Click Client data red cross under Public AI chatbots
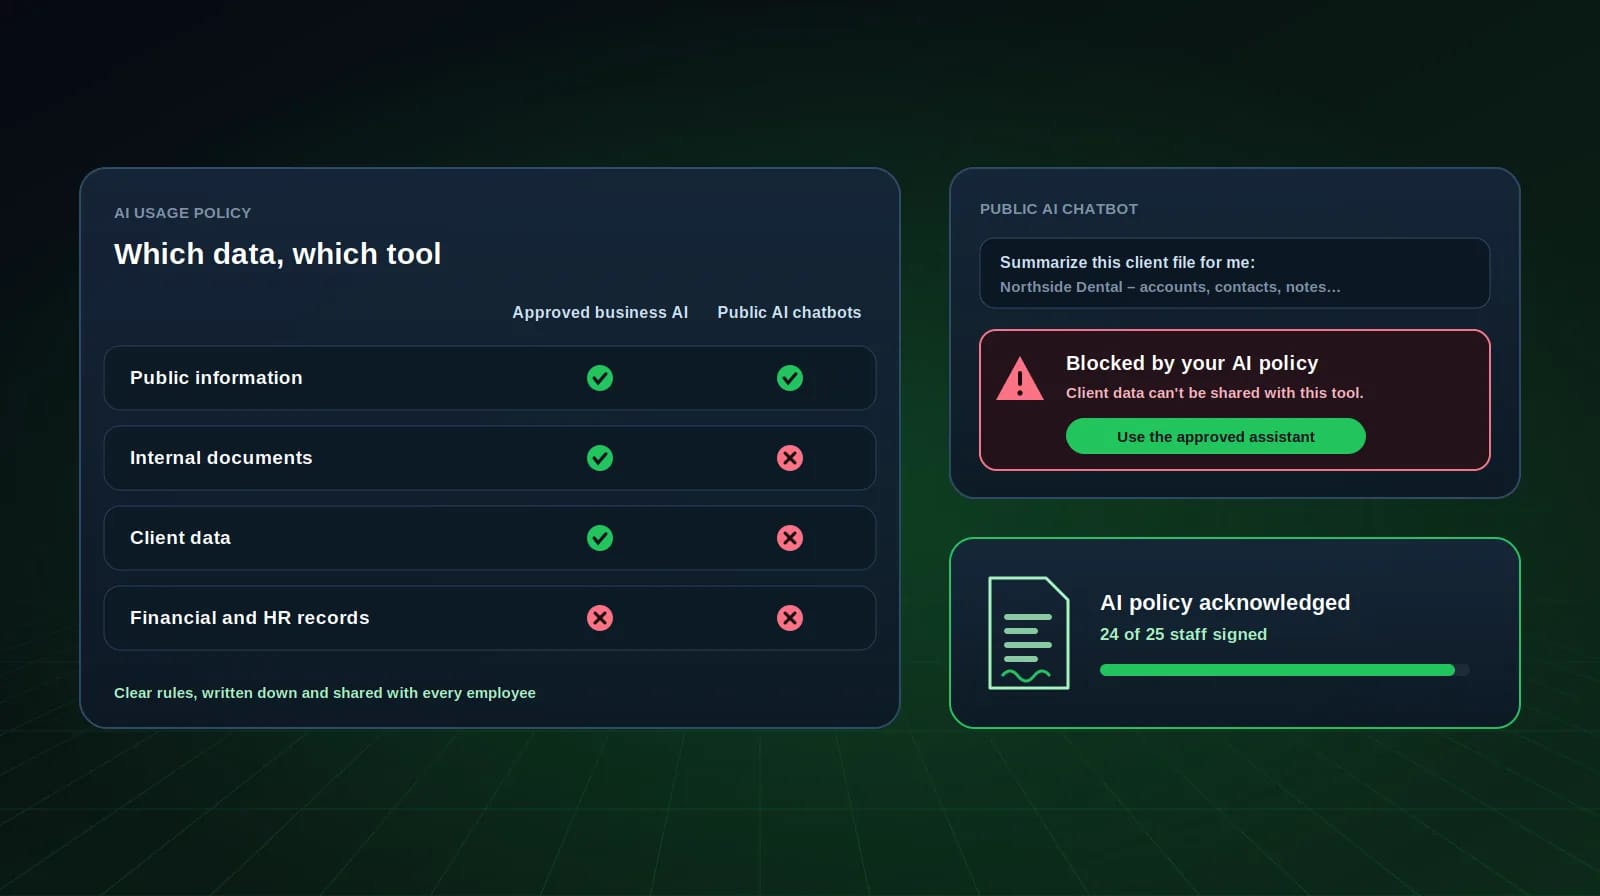 (790, 538)
